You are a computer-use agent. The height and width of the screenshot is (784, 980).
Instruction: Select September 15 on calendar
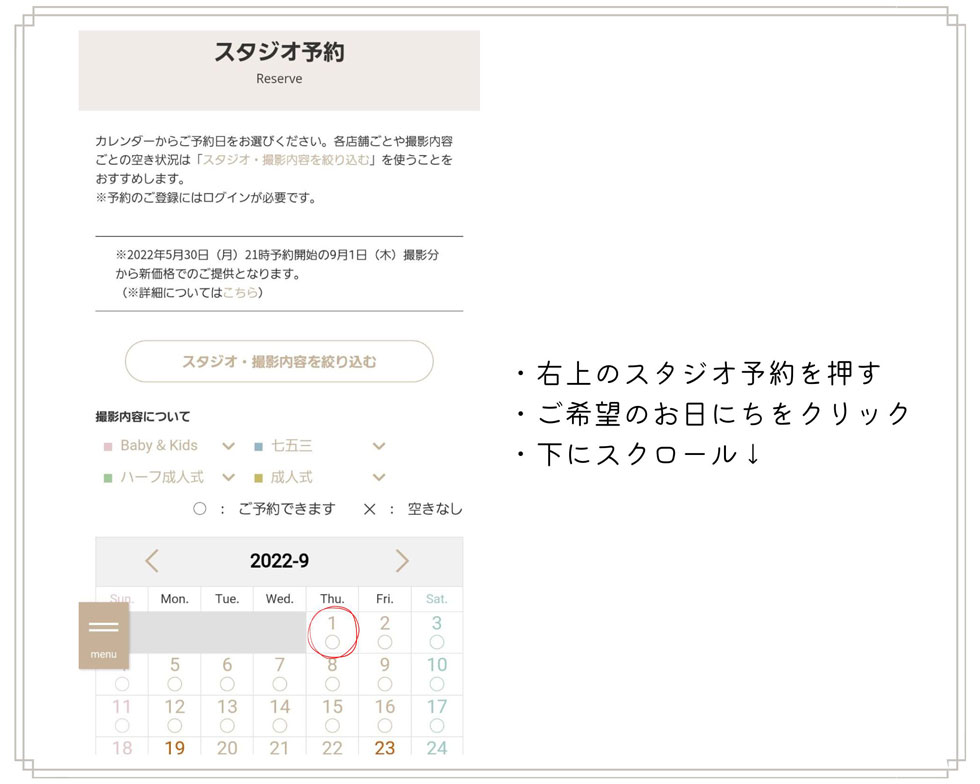pyautogui.click(x=332, y=714)
